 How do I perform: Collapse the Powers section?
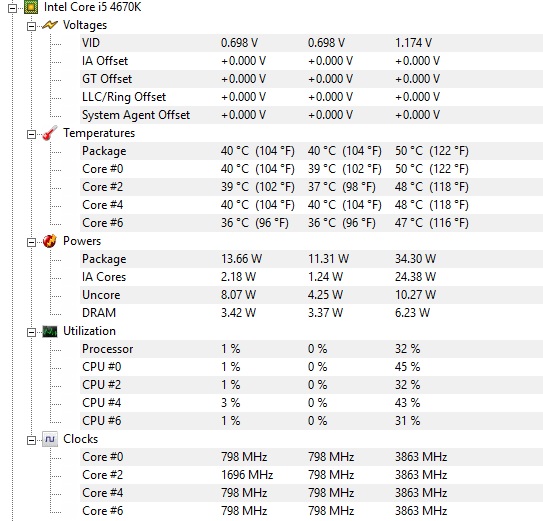click(x=31, y=242)
